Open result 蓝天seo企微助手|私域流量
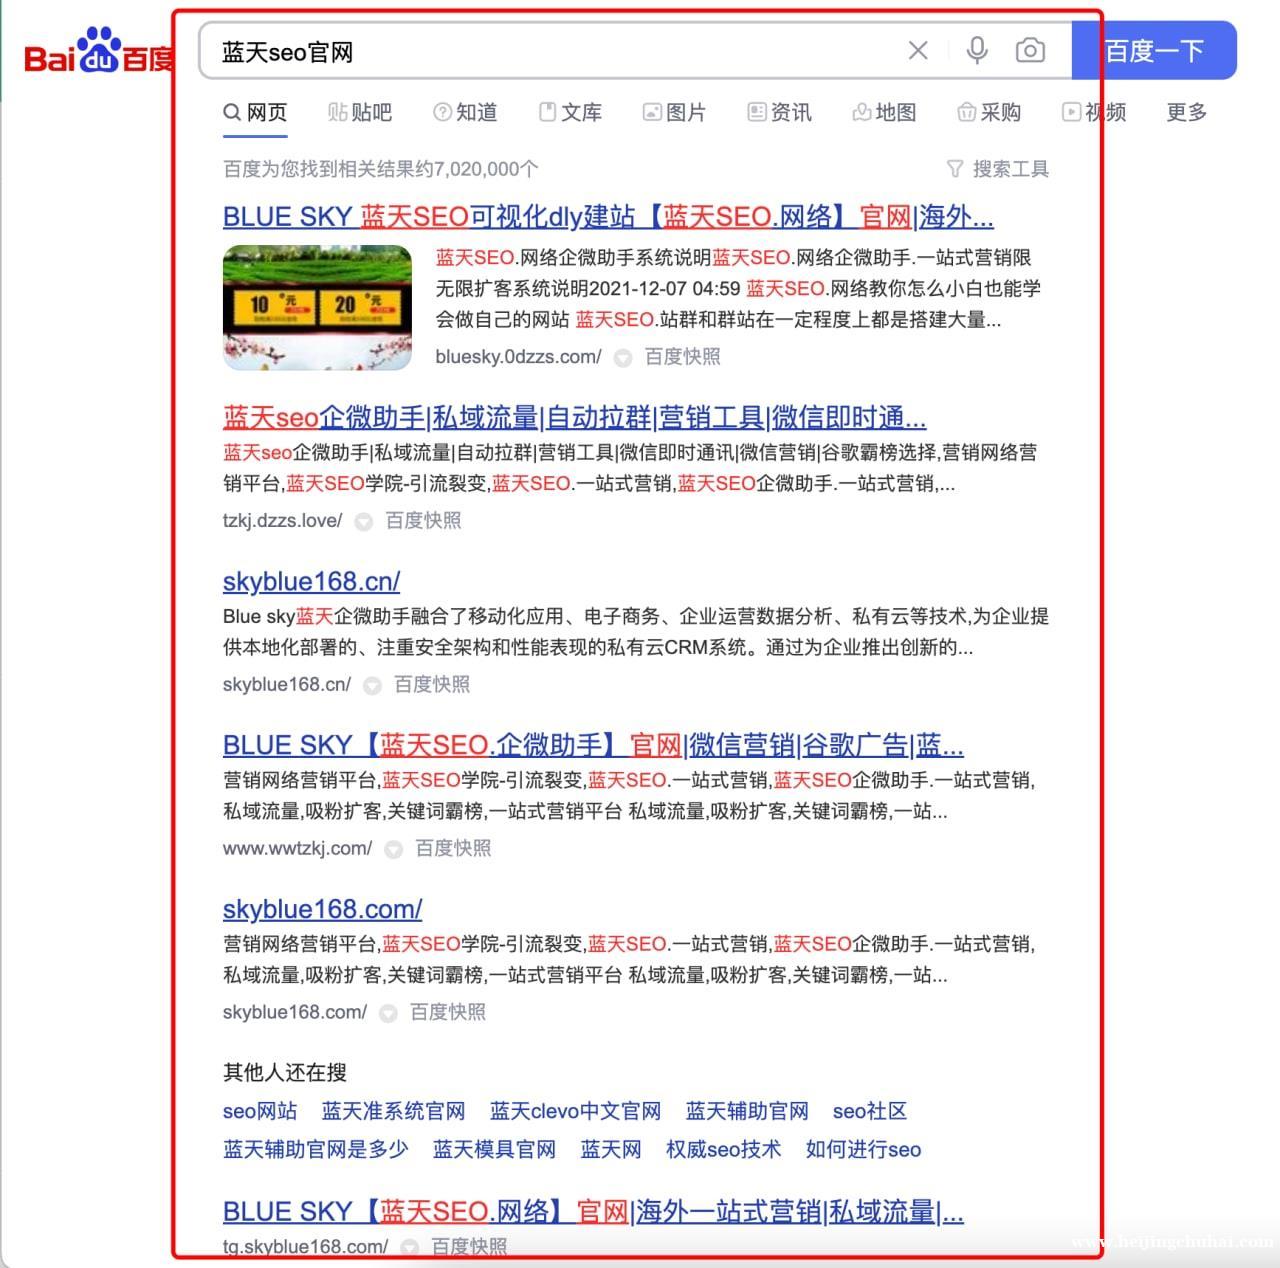 click(574, 417)
